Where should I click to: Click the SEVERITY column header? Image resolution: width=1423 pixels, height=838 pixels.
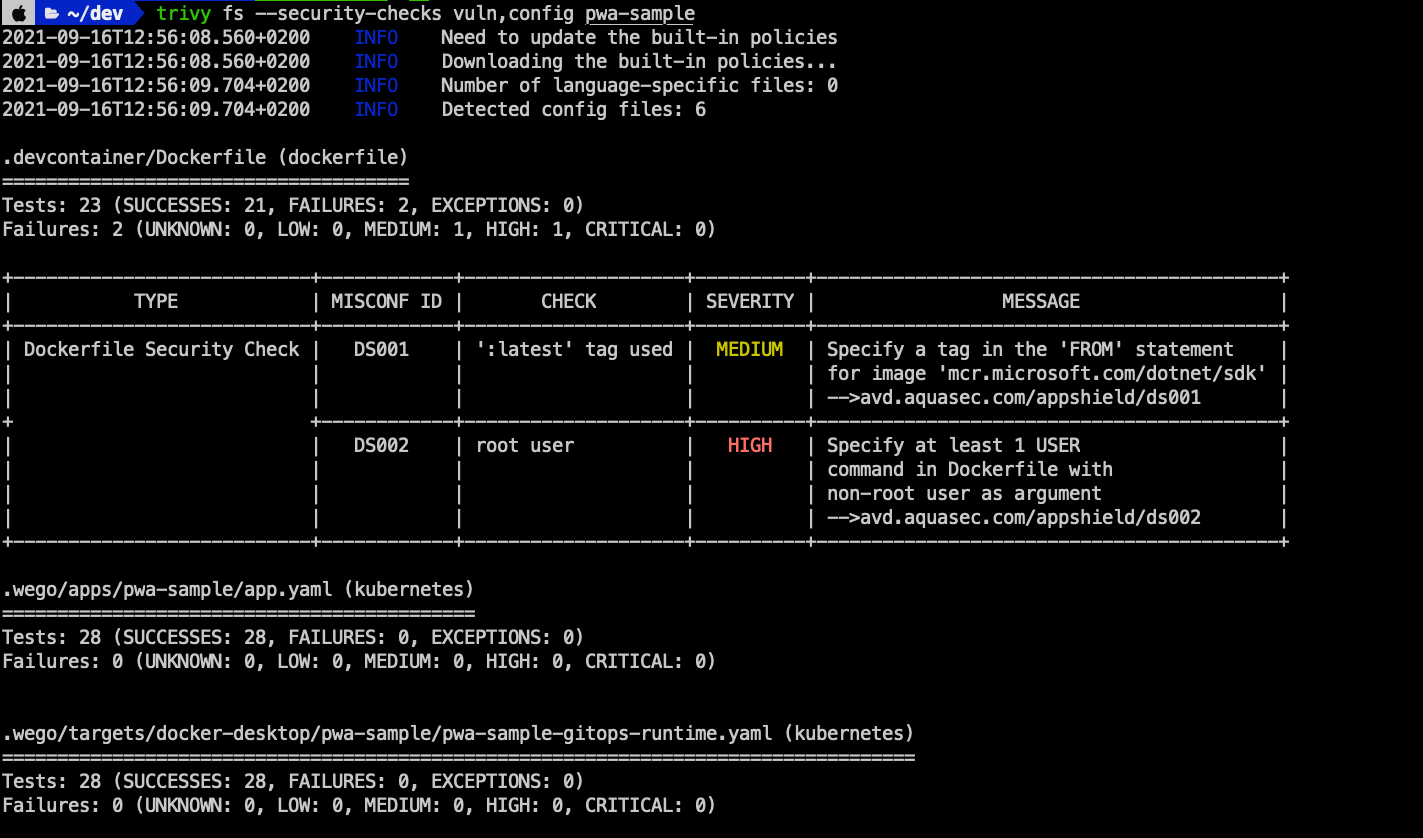coord(749,301)
